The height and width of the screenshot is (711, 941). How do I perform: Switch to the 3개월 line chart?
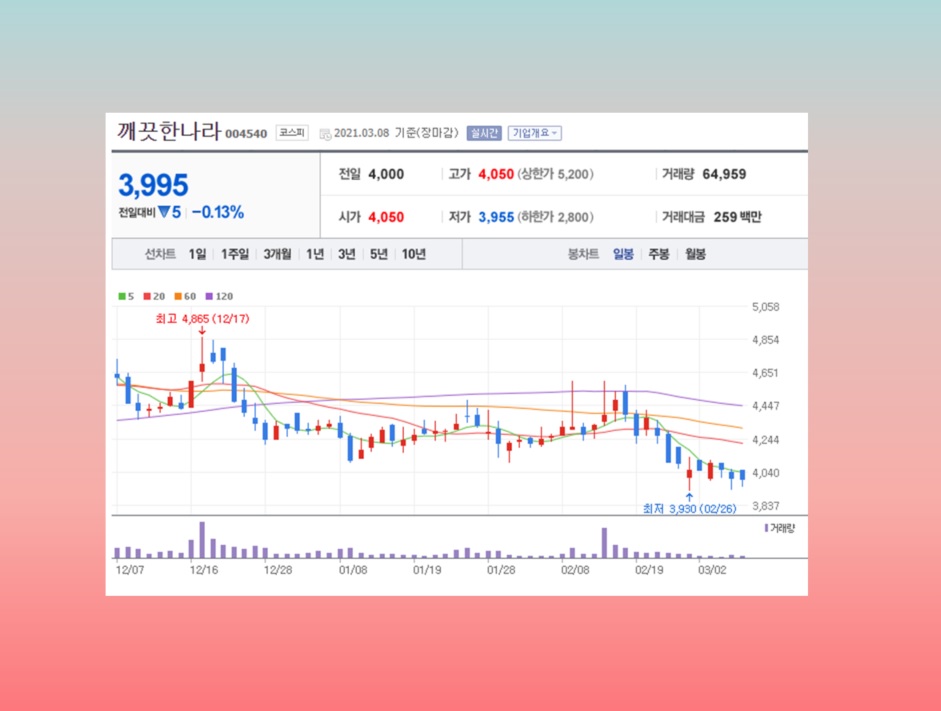tap(277, 254)
